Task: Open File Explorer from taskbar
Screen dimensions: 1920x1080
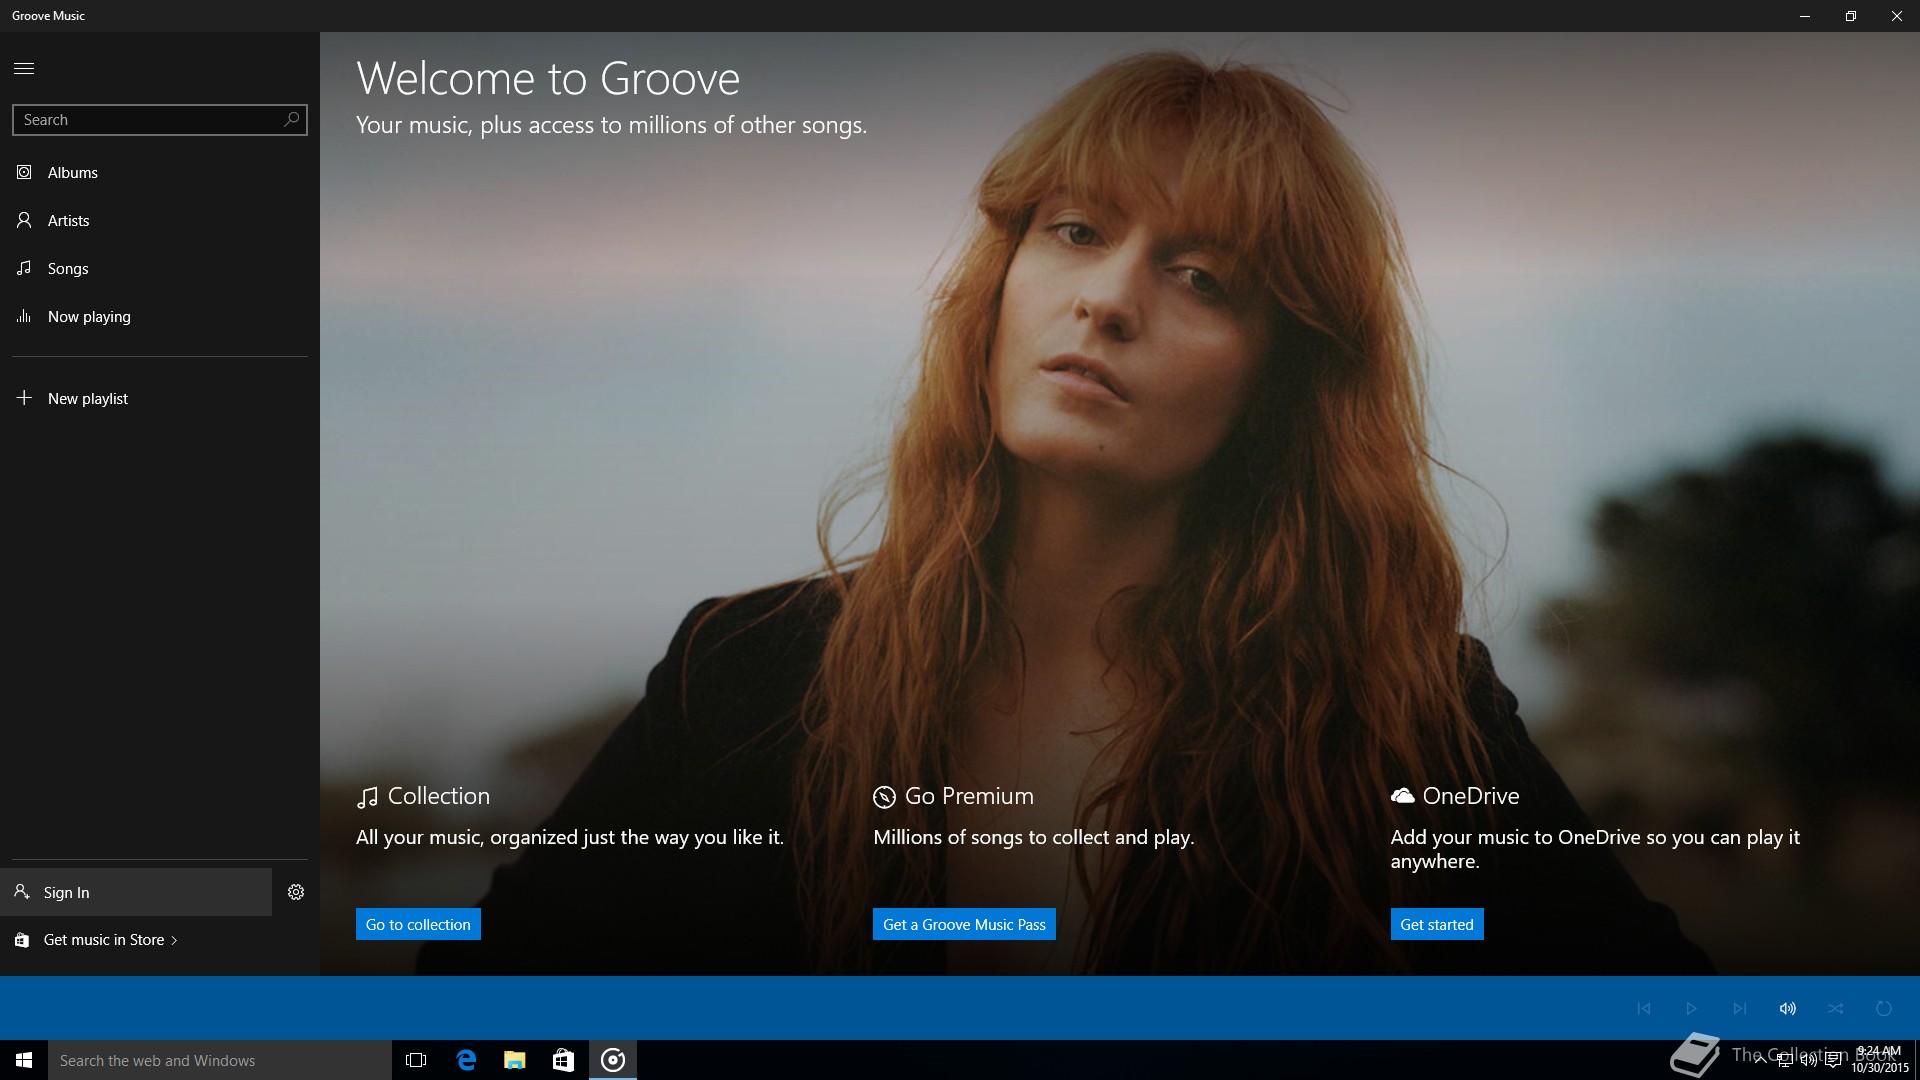Action: pyautogui.click(x=515, y=1060)
